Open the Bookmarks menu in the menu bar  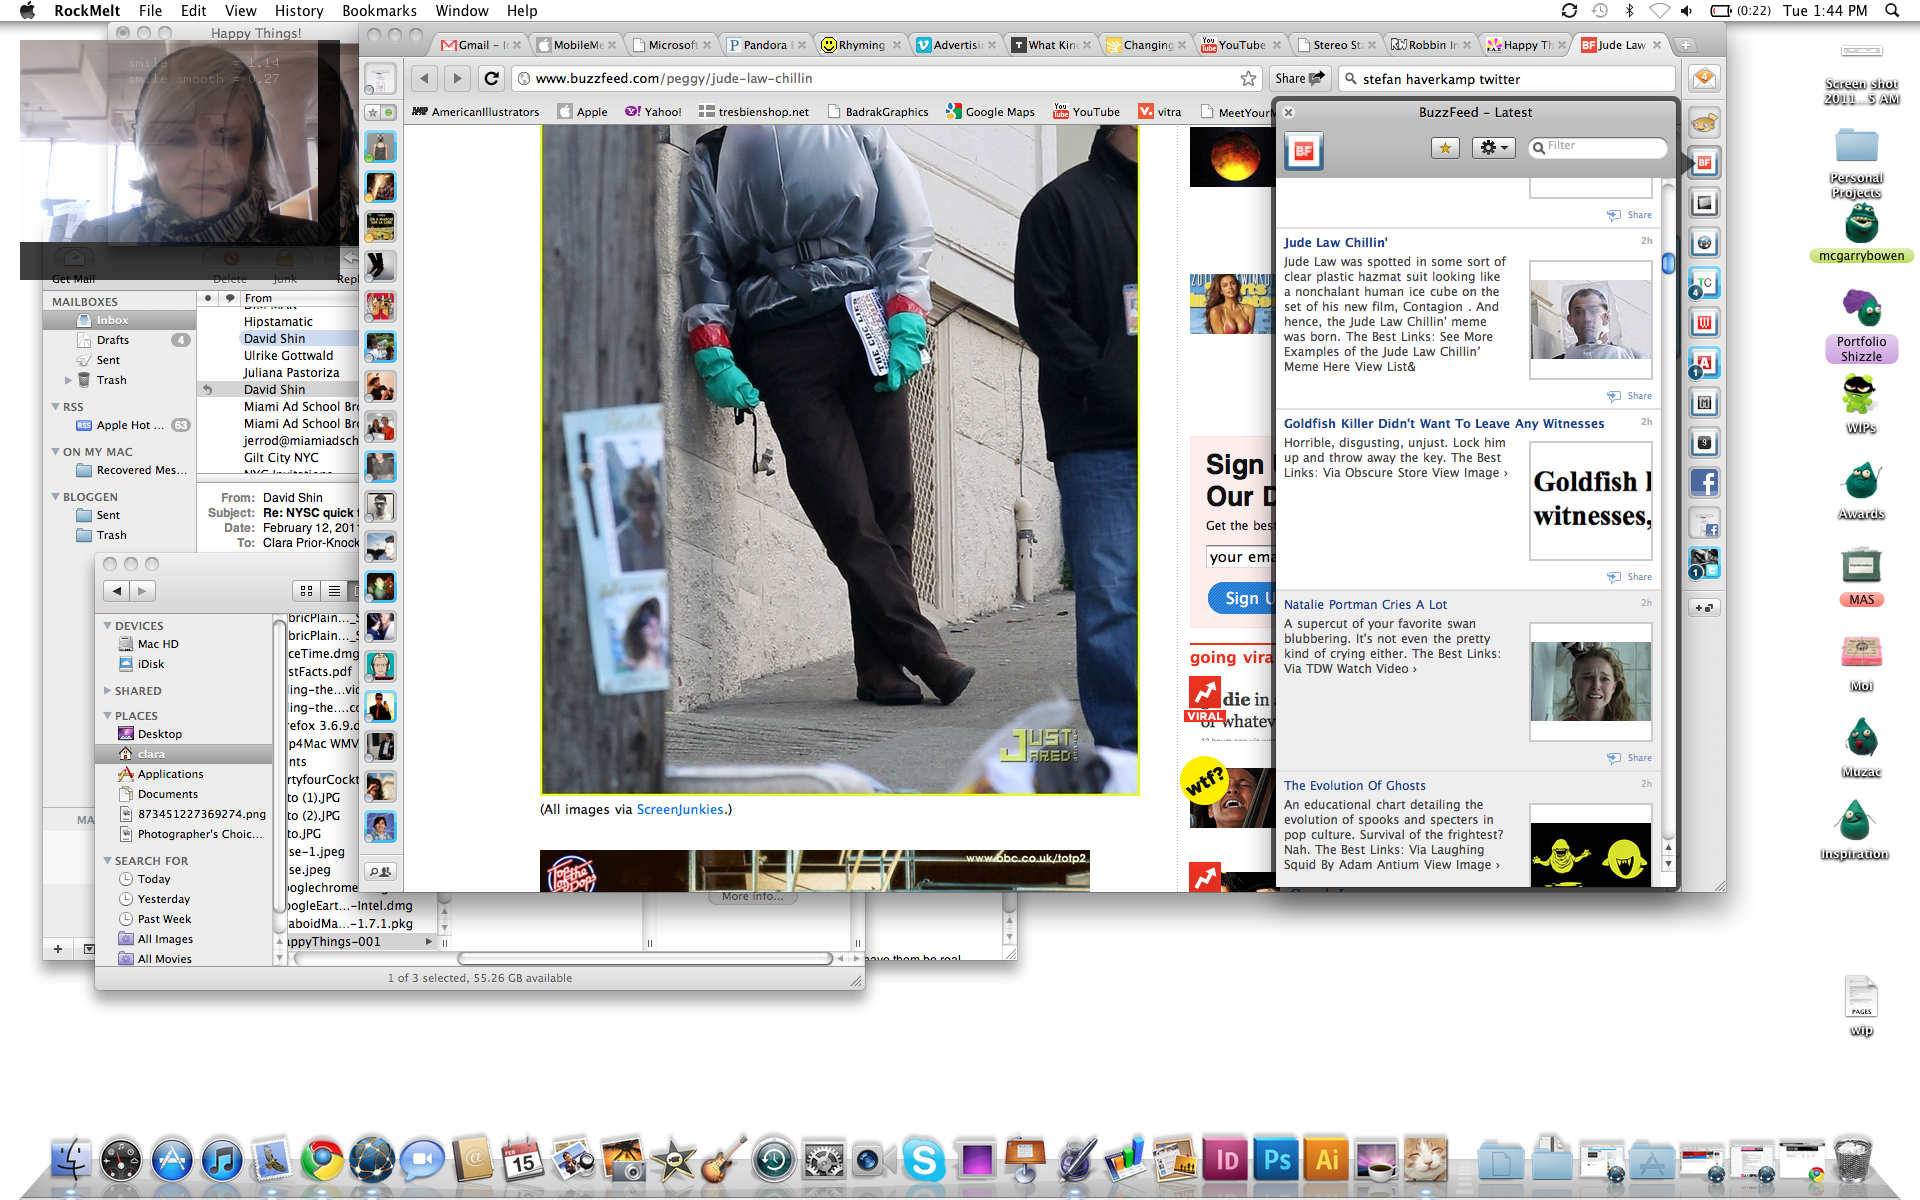pos(378,11)
